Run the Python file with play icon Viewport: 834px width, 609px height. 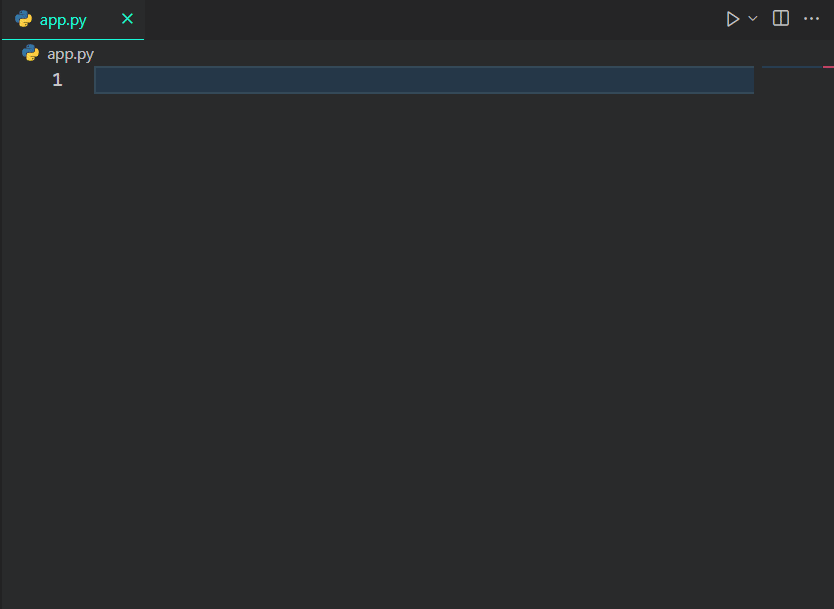pos(732,19)
